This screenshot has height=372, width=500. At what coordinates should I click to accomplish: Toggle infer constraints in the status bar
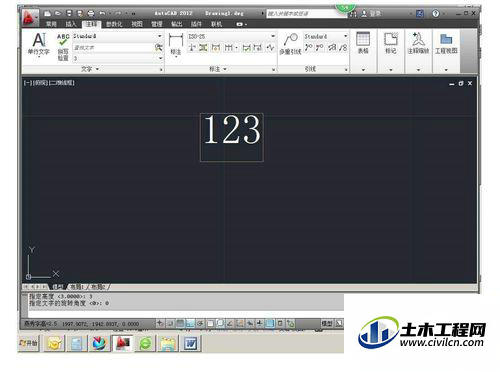(160, 323)
